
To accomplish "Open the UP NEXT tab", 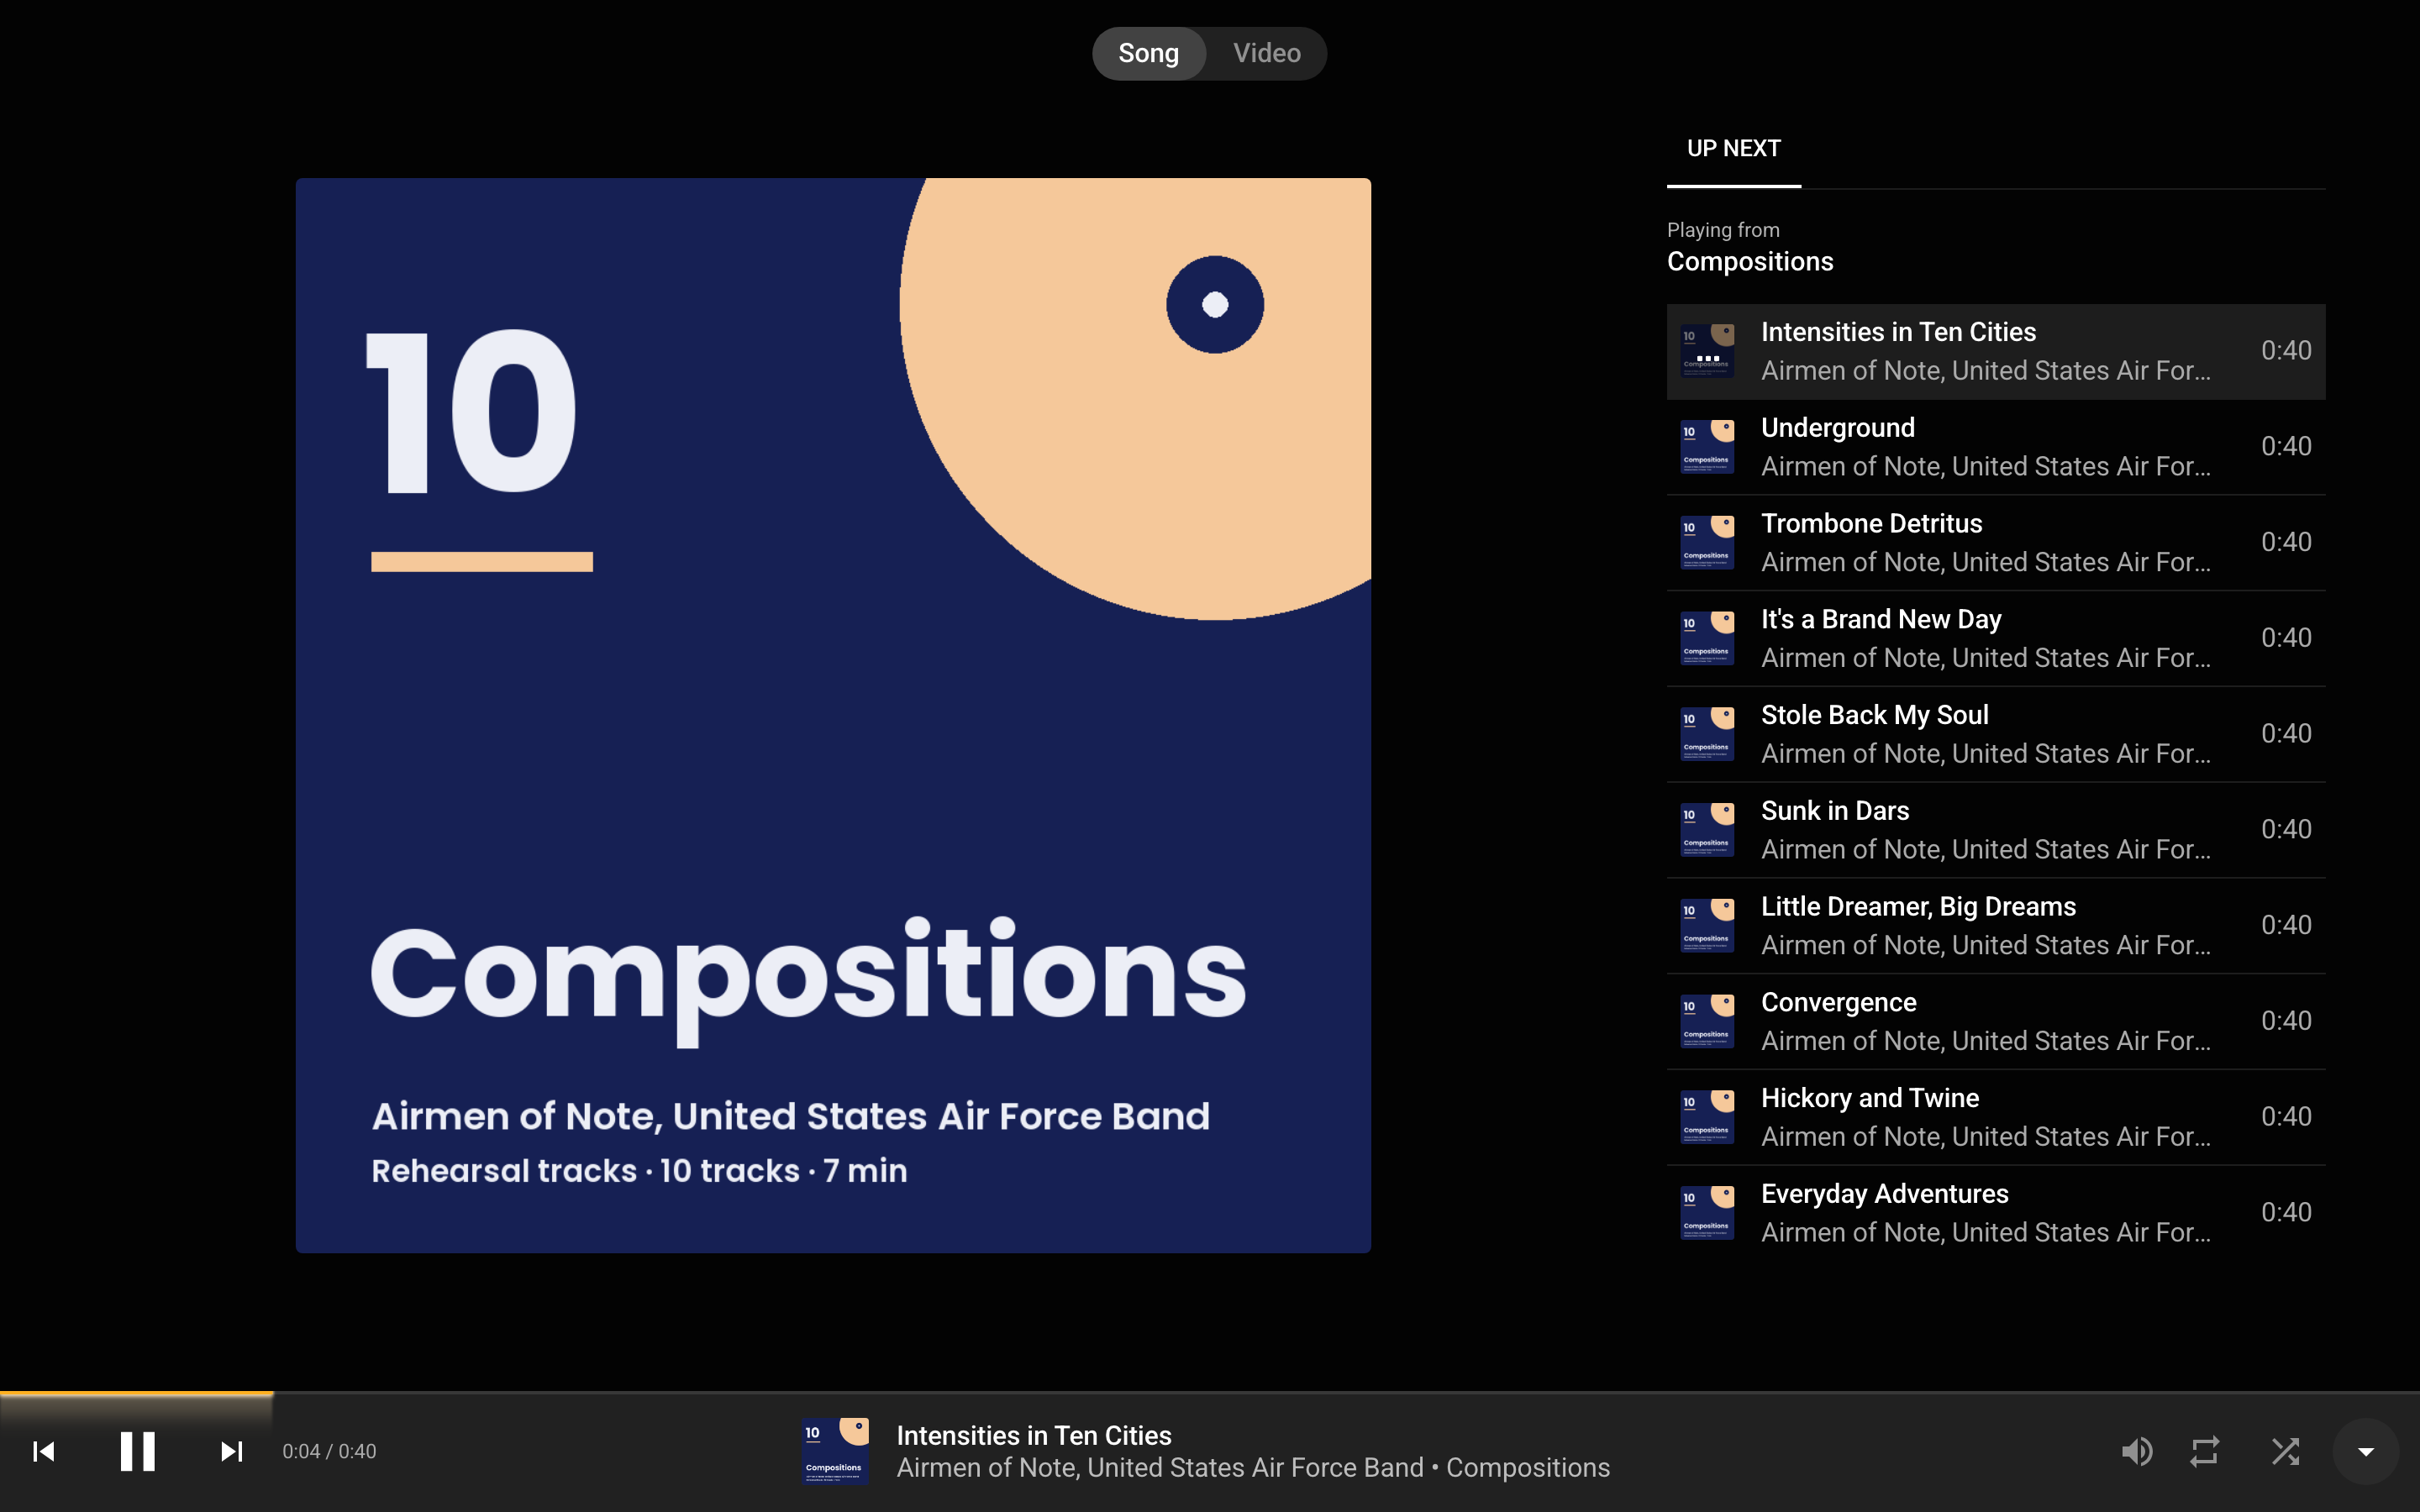I will click(x=1734, y=149).
